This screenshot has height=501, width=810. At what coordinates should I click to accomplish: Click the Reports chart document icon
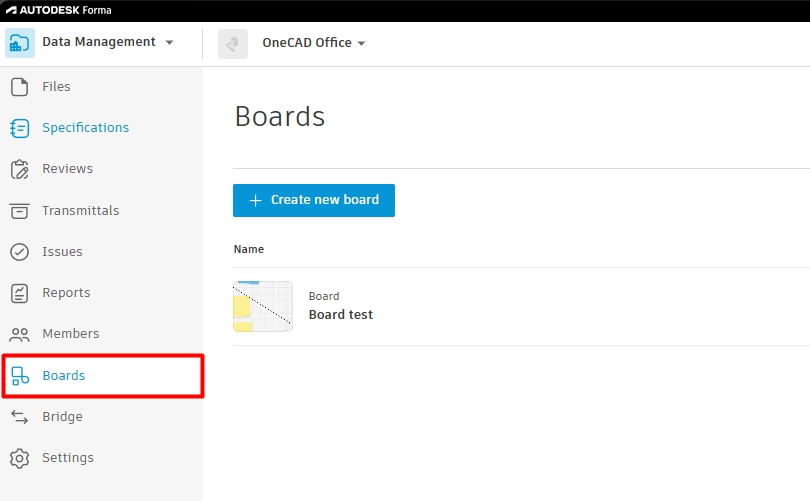(x=20, y=293)
